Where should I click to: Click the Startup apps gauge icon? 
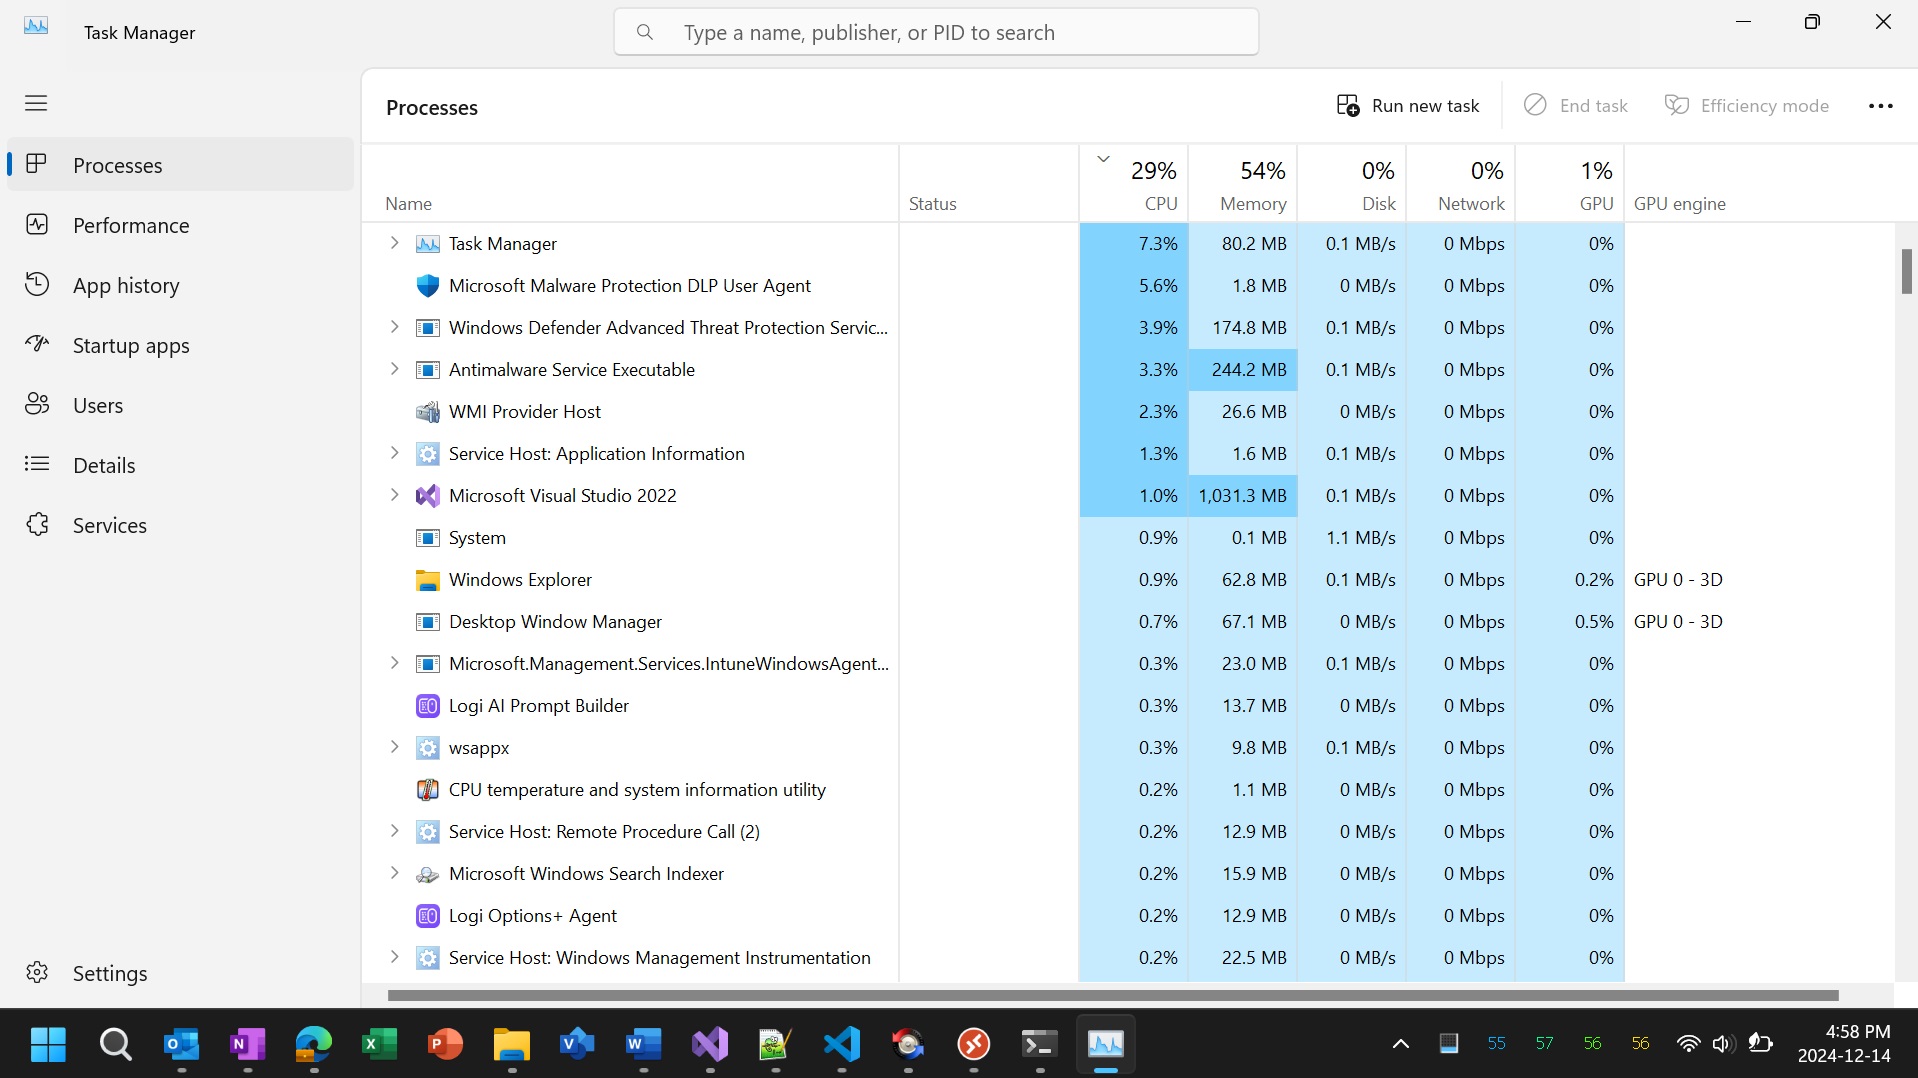tap(37, 344)
